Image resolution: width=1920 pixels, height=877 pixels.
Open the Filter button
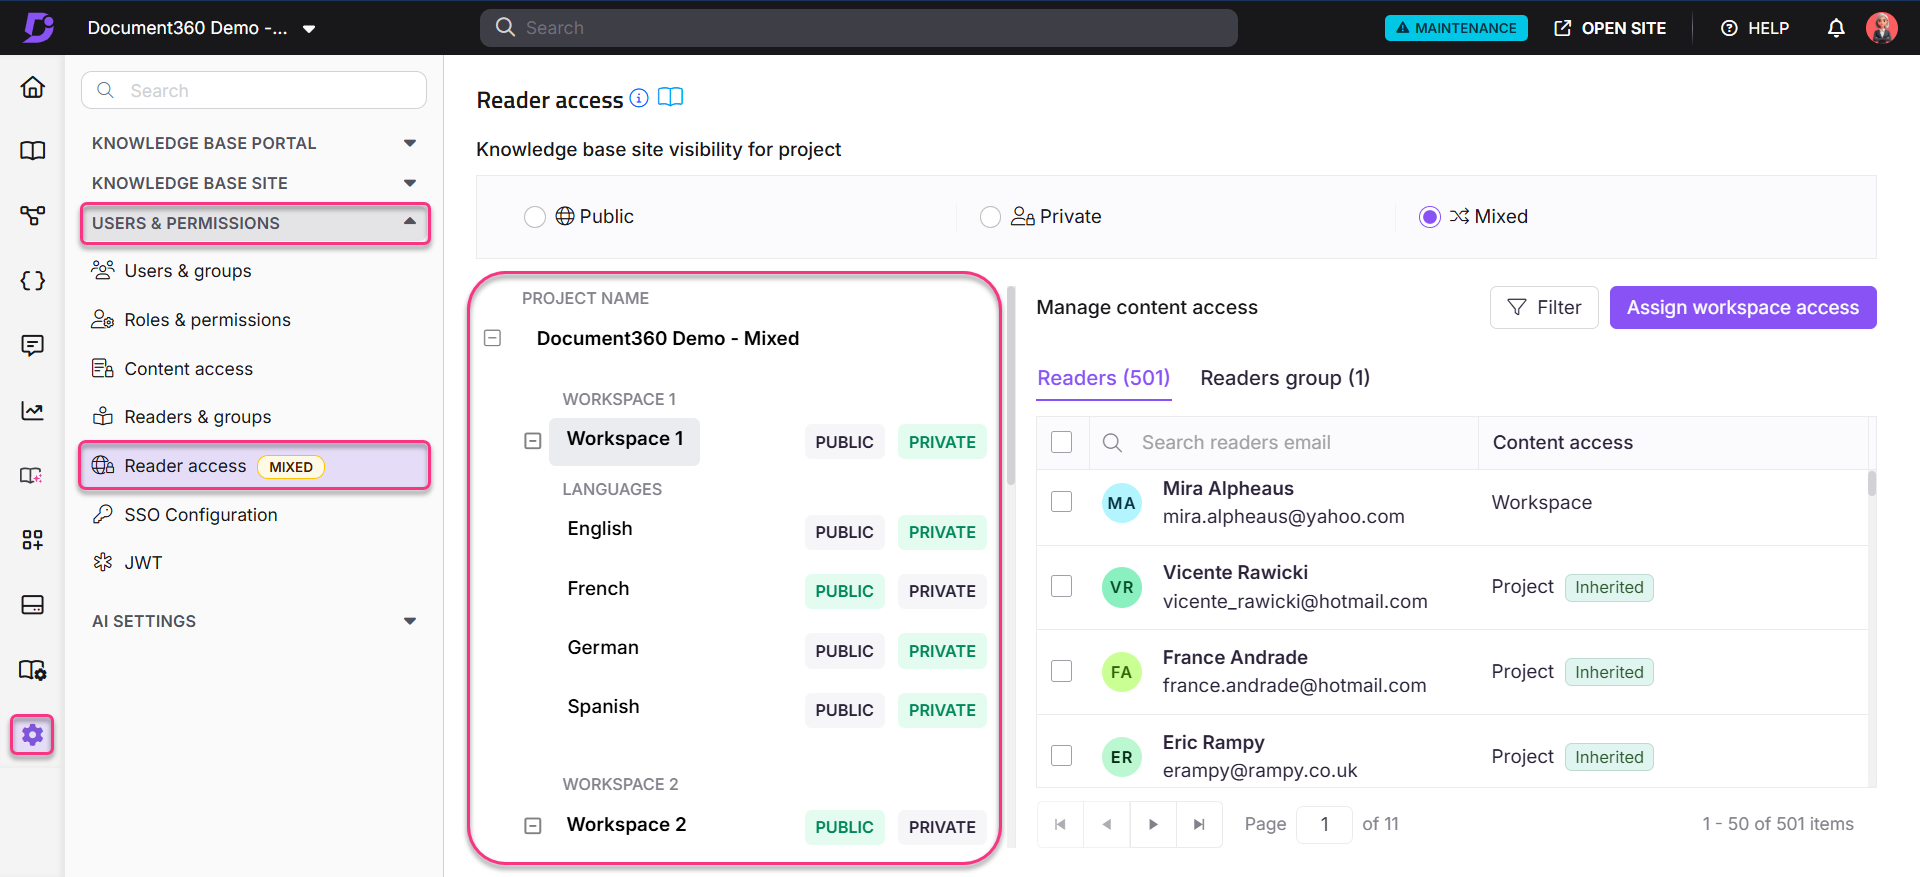[x=1544, y=308]
